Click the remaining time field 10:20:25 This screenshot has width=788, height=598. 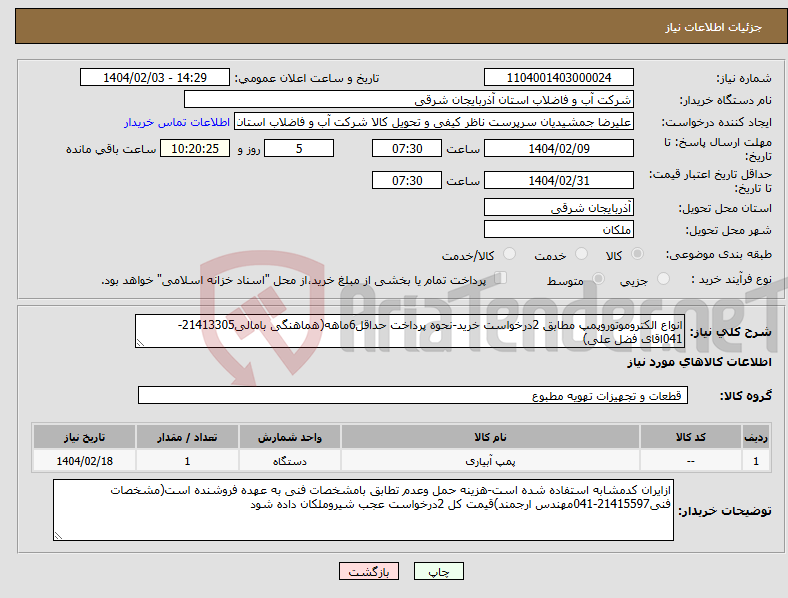(x=195, y=149)
